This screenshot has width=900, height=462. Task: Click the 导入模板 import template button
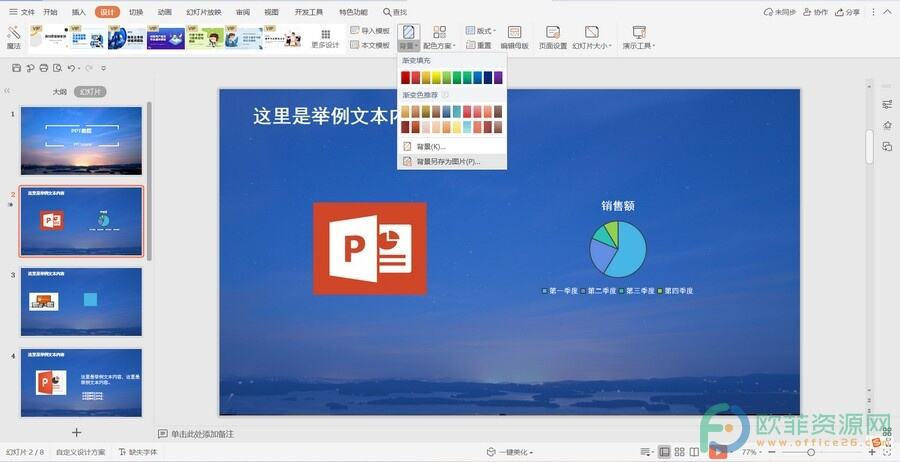370,30
